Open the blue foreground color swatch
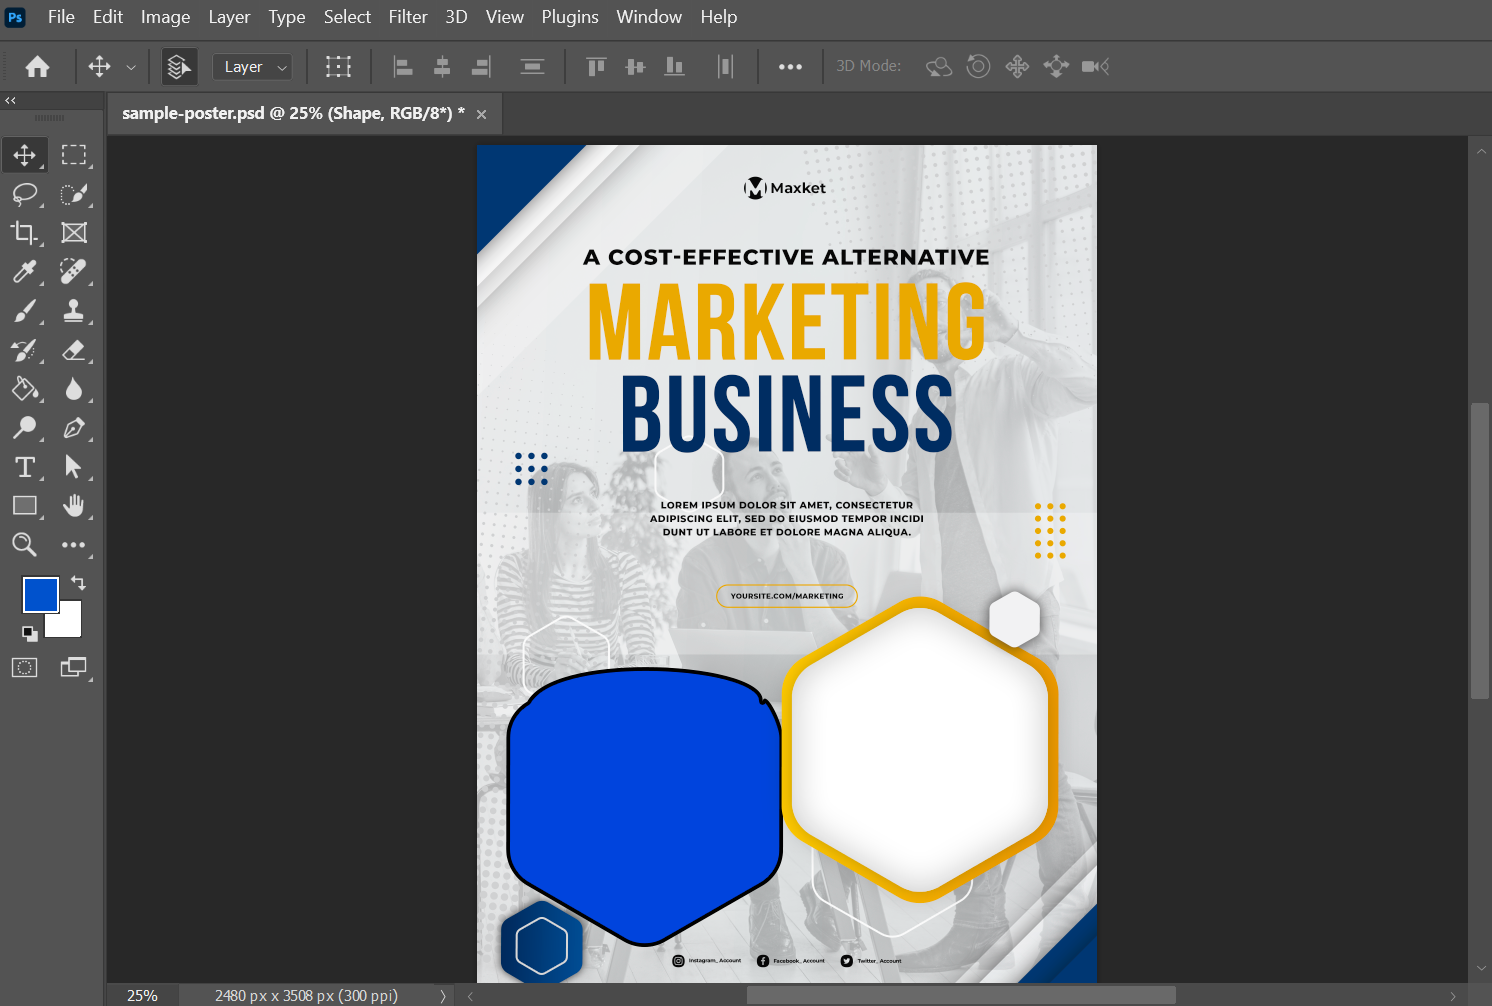 pos(40,594)
